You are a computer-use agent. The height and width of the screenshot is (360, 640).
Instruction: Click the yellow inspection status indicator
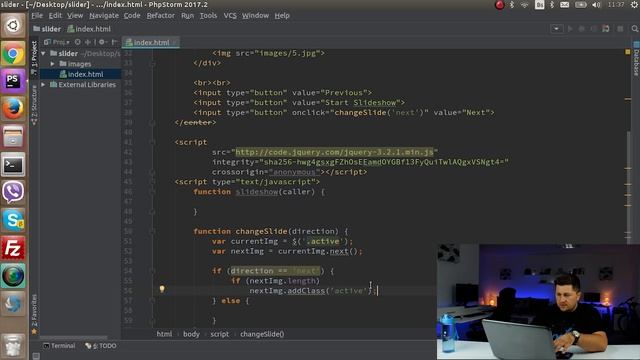[628, 52]
